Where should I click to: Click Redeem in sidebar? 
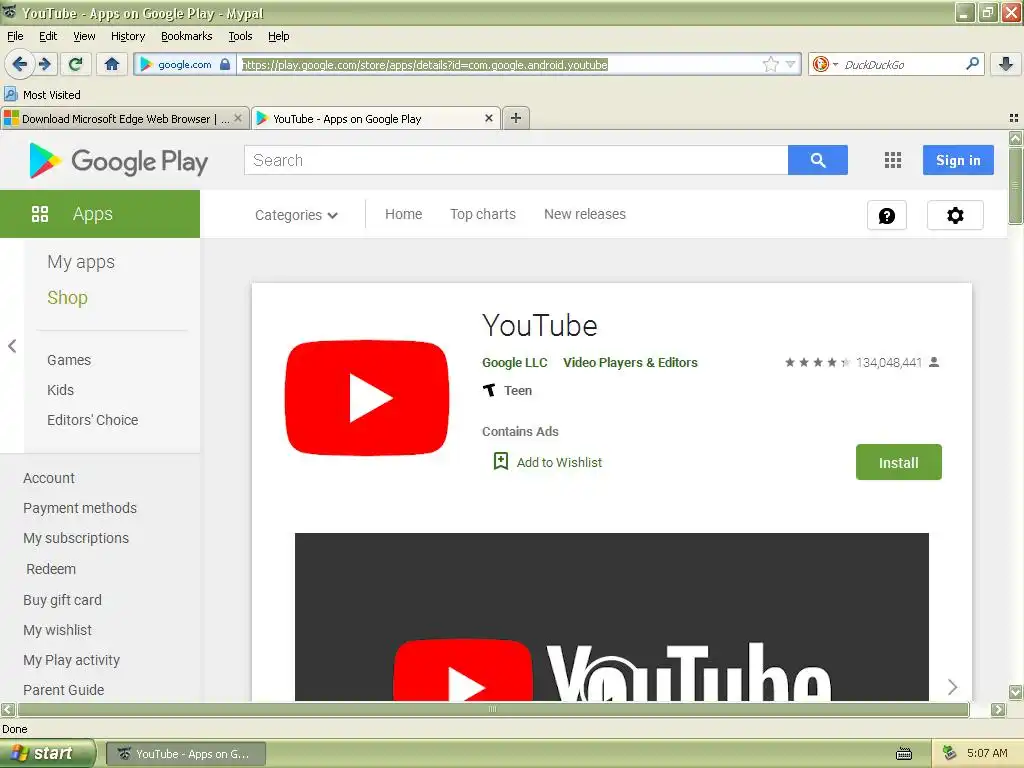click(x=51, y=569)
